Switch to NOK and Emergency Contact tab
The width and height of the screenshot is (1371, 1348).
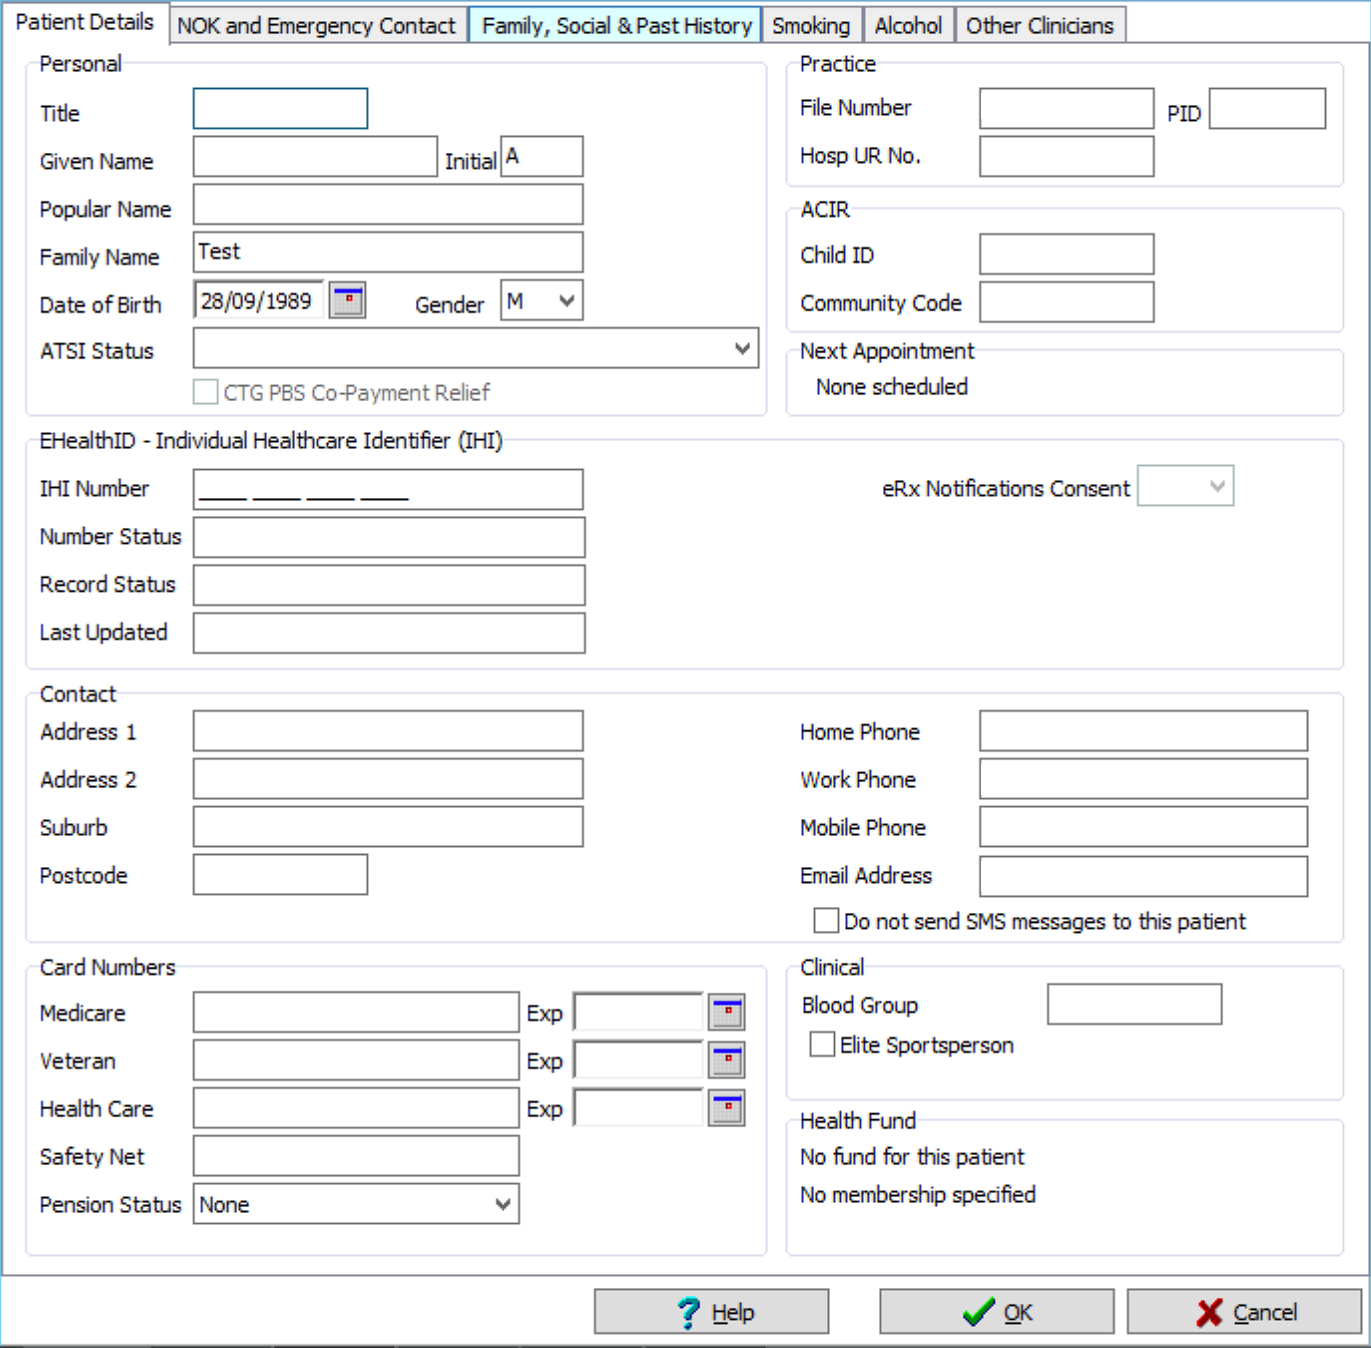click(x=316, y=26)
